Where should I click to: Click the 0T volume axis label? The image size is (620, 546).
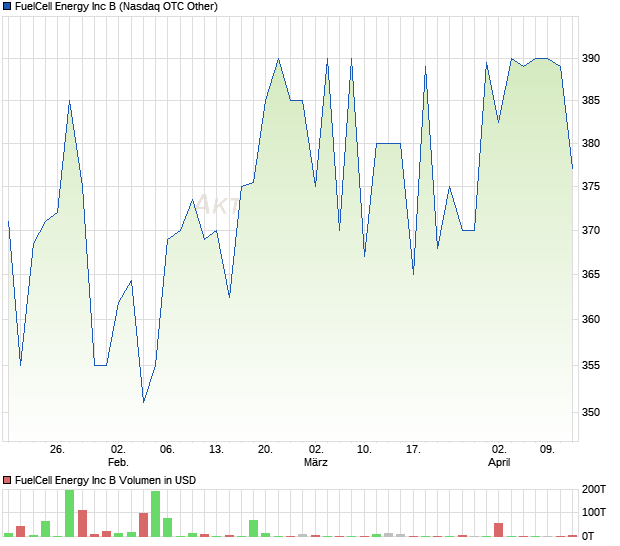click(588, 537)
